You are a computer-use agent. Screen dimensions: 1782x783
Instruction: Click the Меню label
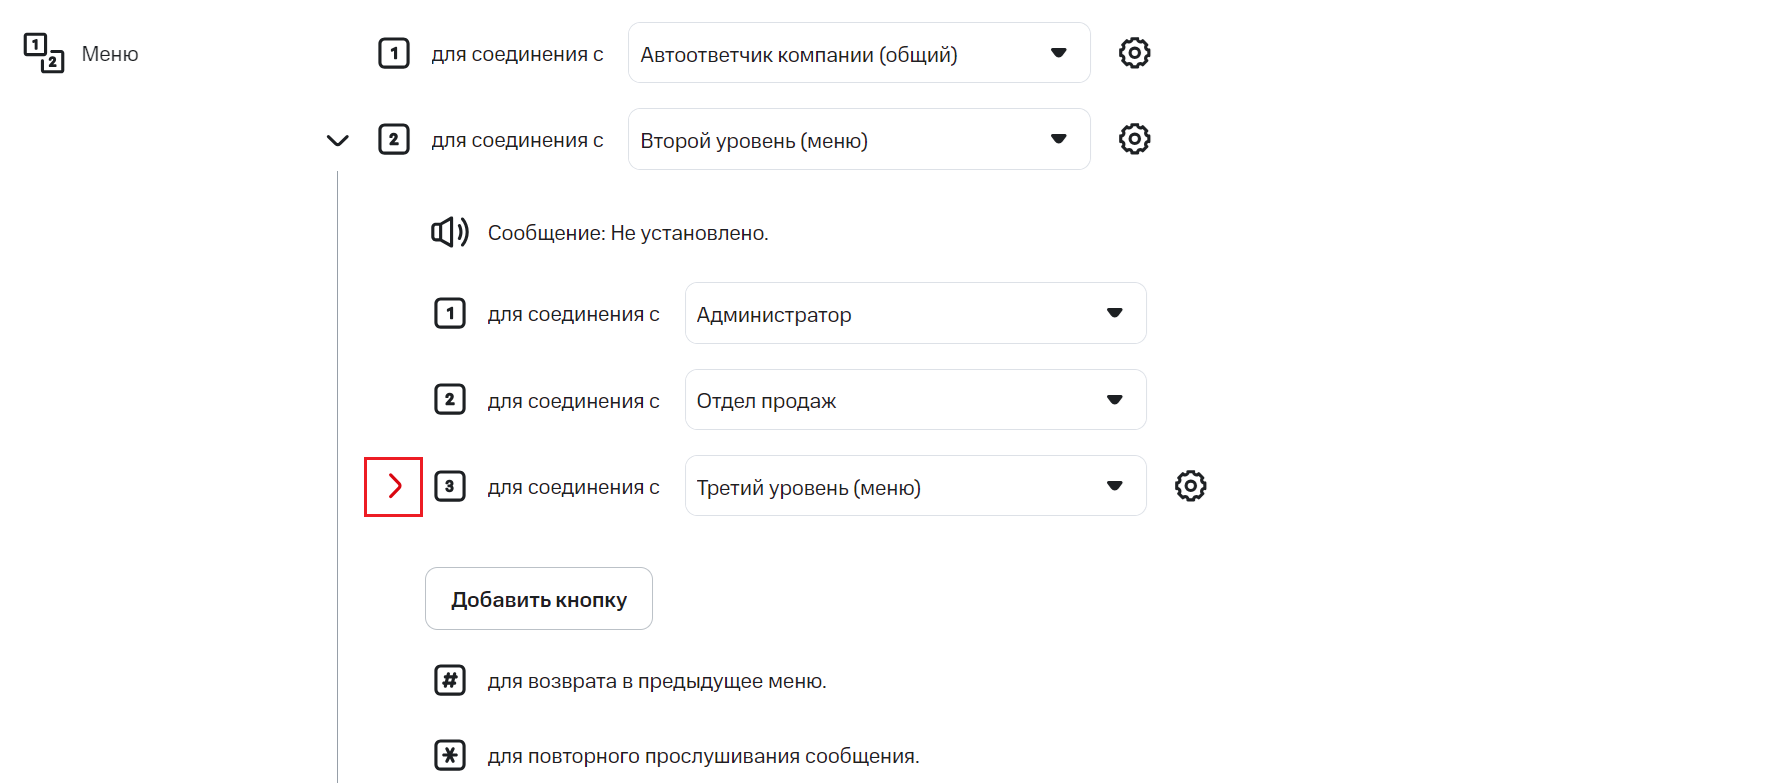[x=110, y=54]
